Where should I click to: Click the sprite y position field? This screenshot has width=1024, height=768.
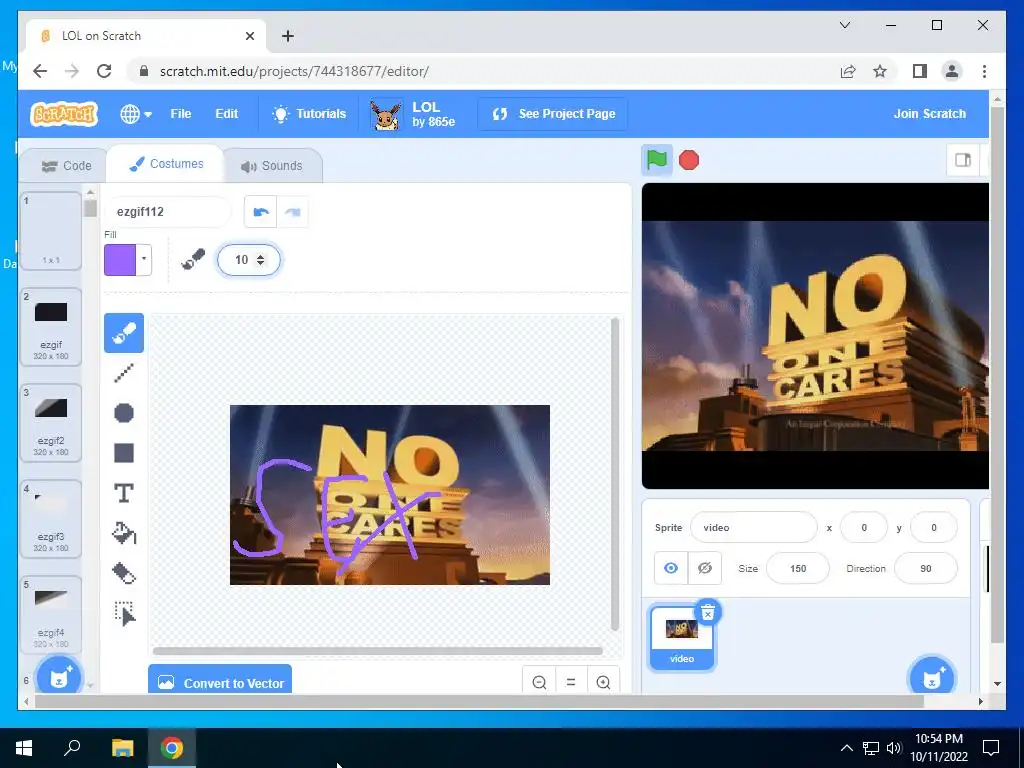[x=934, y=528]
